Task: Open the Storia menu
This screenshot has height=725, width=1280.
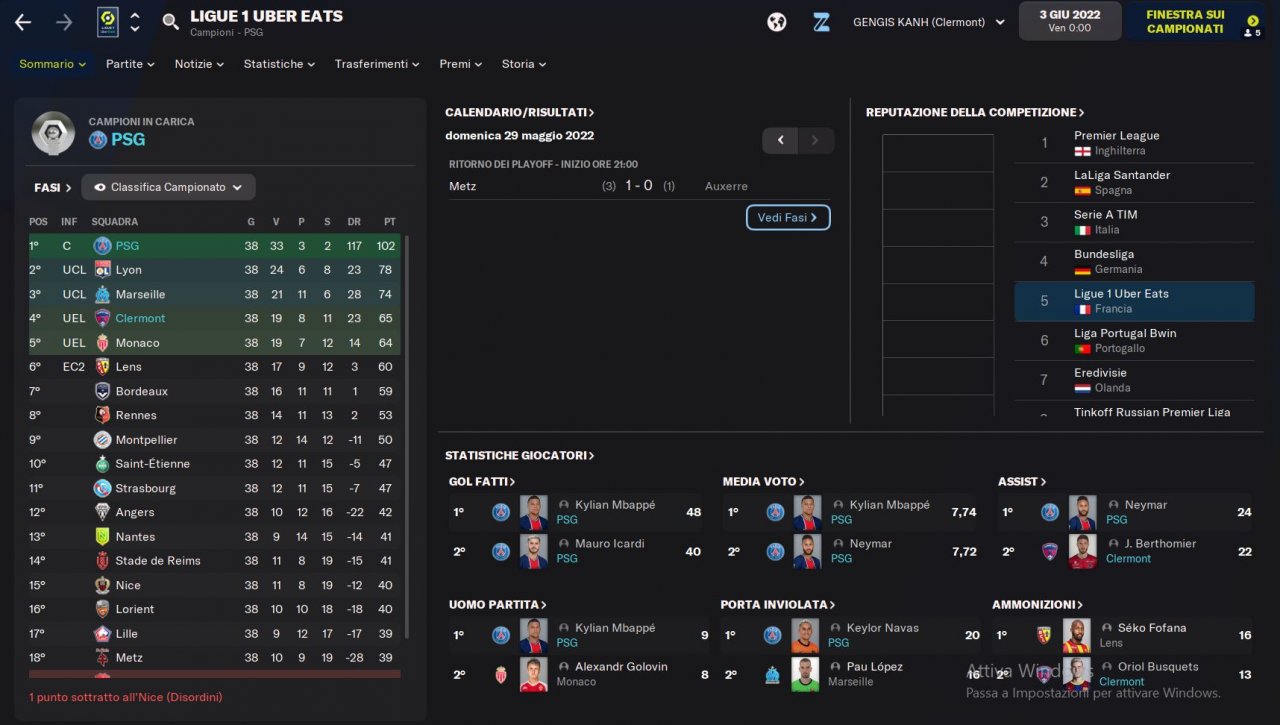Action: coord(523,64)
